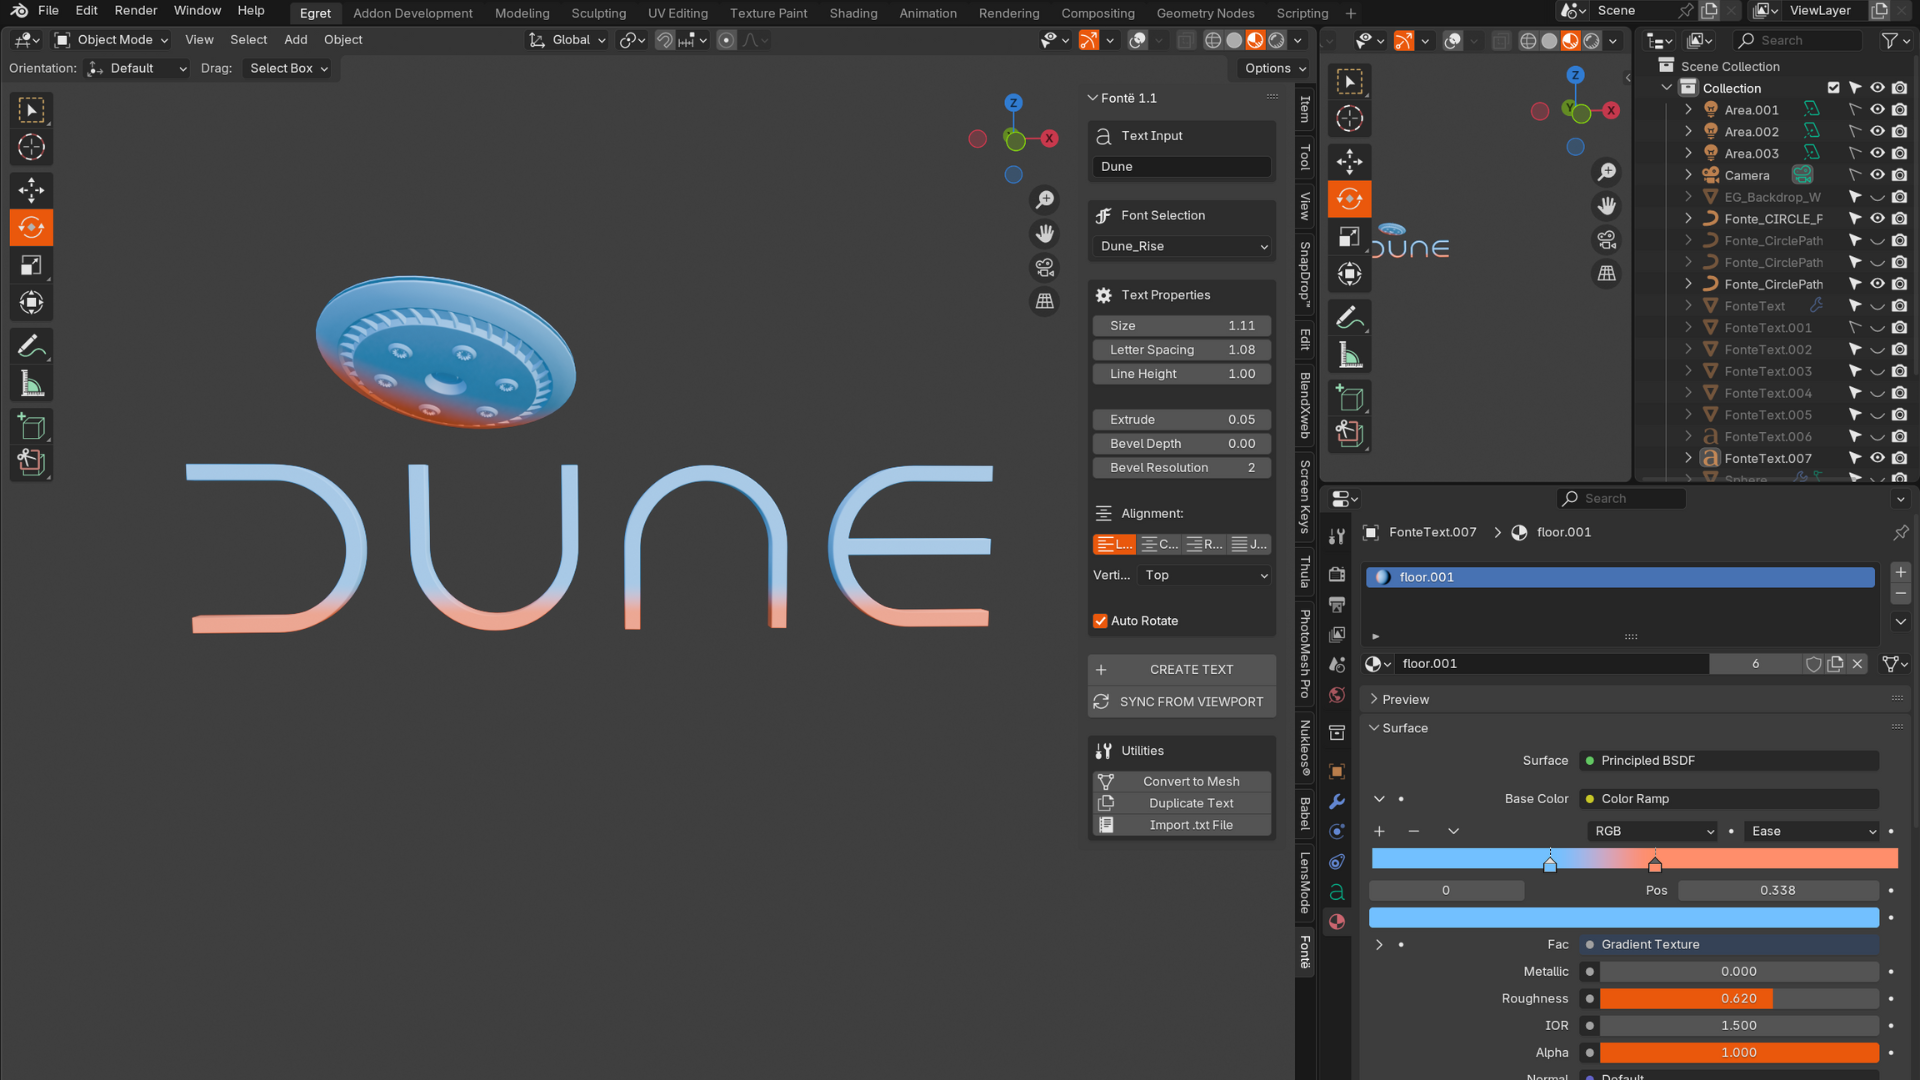Click the Text Input field containing Dune
Image resolution: width=1920 pixels, height=1080 pixels.
1181,167
